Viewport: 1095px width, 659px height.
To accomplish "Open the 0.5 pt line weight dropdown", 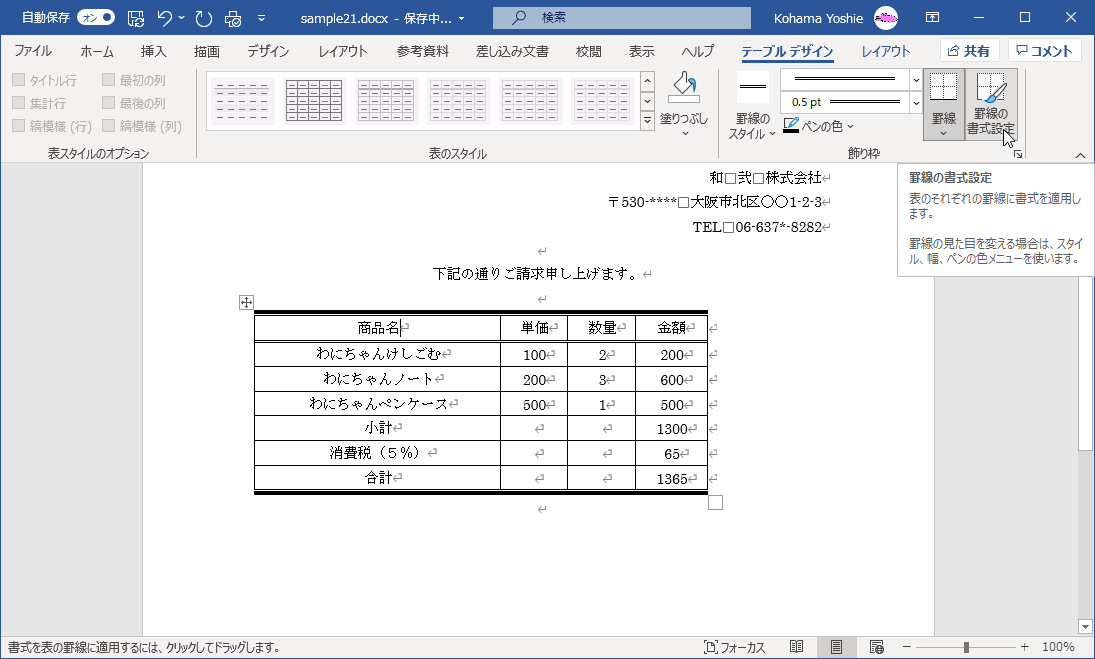I will 914,103.
